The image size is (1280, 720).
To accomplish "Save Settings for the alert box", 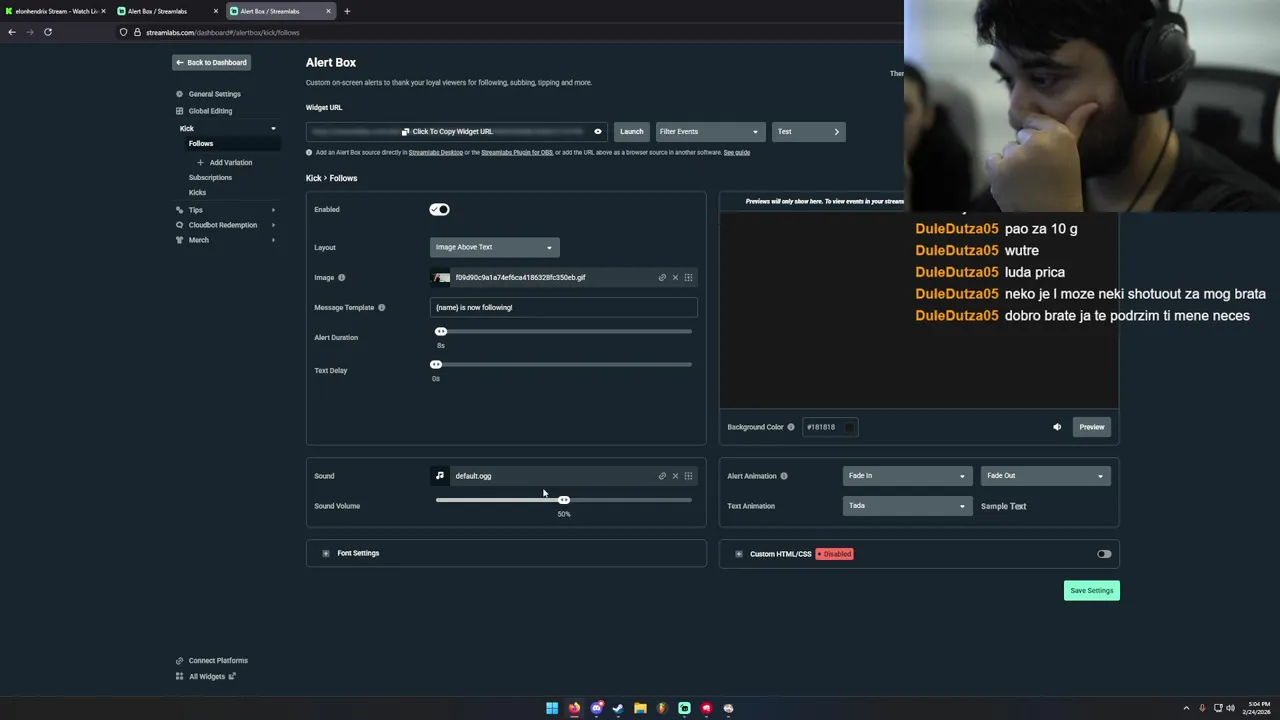I will pyautogui.click(x=1091, y=590).
